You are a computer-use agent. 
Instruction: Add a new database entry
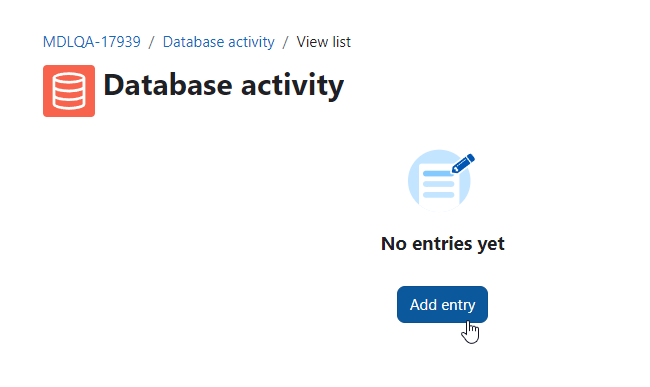[x=442, y=305]
